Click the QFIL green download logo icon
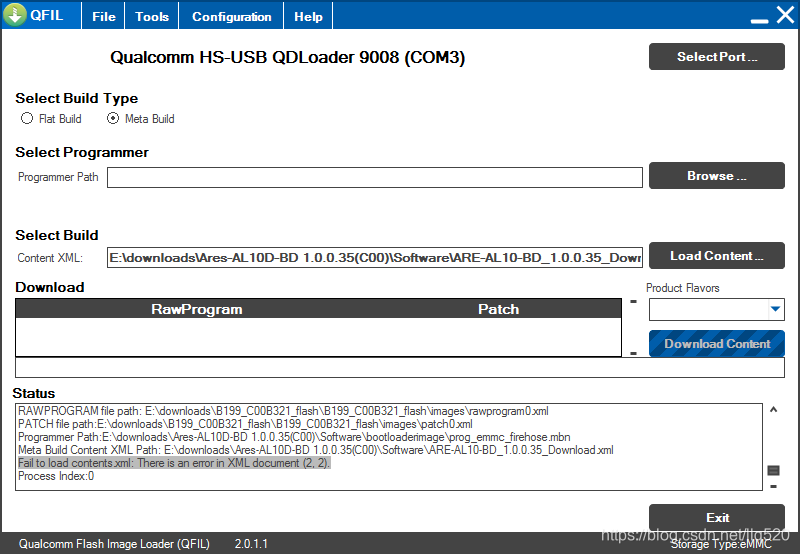This screenshot has width=800, height=554. 15,15
